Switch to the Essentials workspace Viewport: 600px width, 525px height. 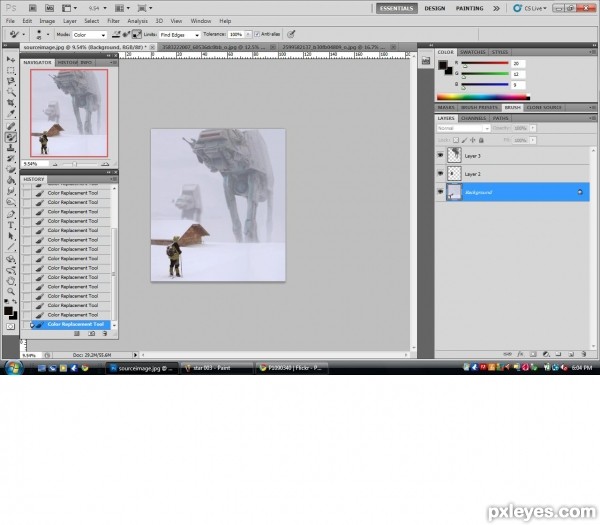pyautogui.click(x=396, y=8)
